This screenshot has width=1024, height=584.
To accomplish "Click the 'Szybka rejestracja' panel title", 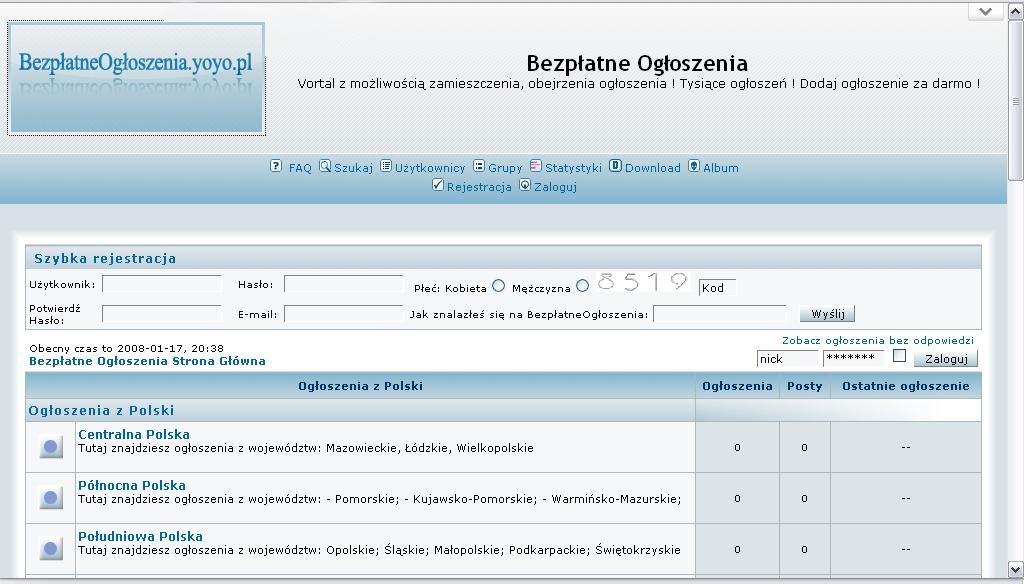I will 105,258.
